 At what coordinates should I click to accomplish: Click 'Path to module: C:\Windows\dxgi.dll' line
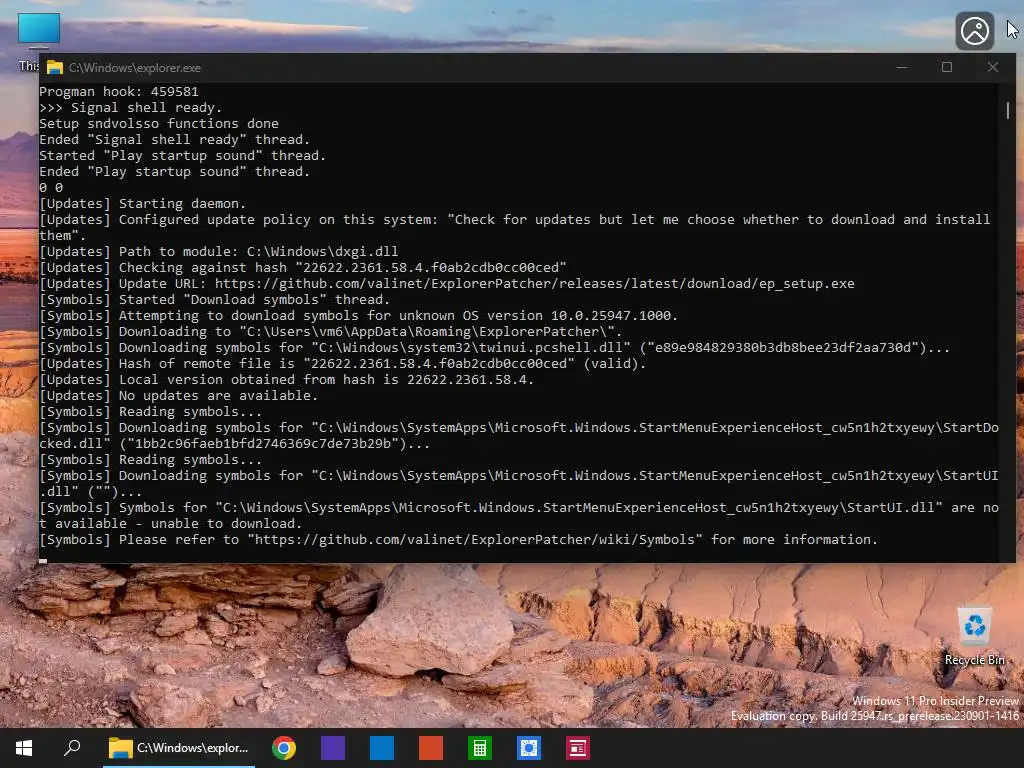click(x=219, y=251)
